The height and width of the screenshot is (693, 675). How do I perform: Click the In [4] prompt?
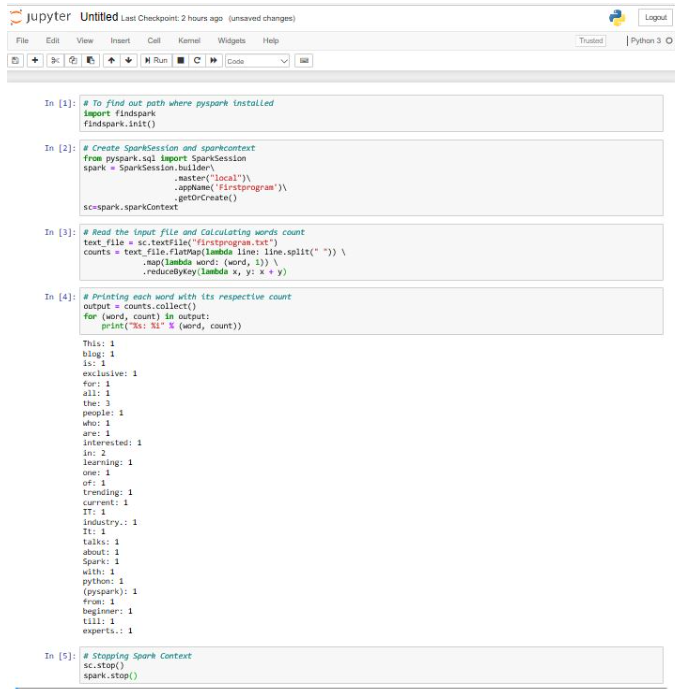click(x=60, y=297)
